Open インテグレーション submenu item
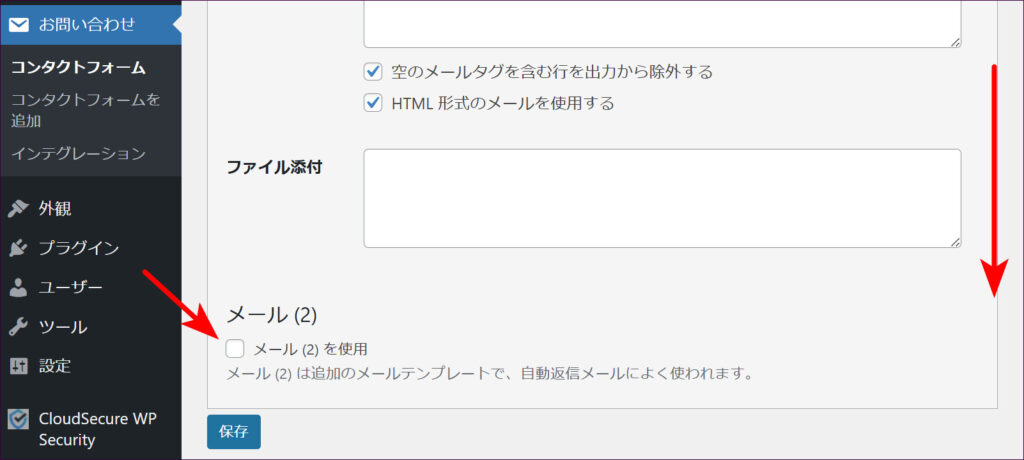 pos(78,154)
